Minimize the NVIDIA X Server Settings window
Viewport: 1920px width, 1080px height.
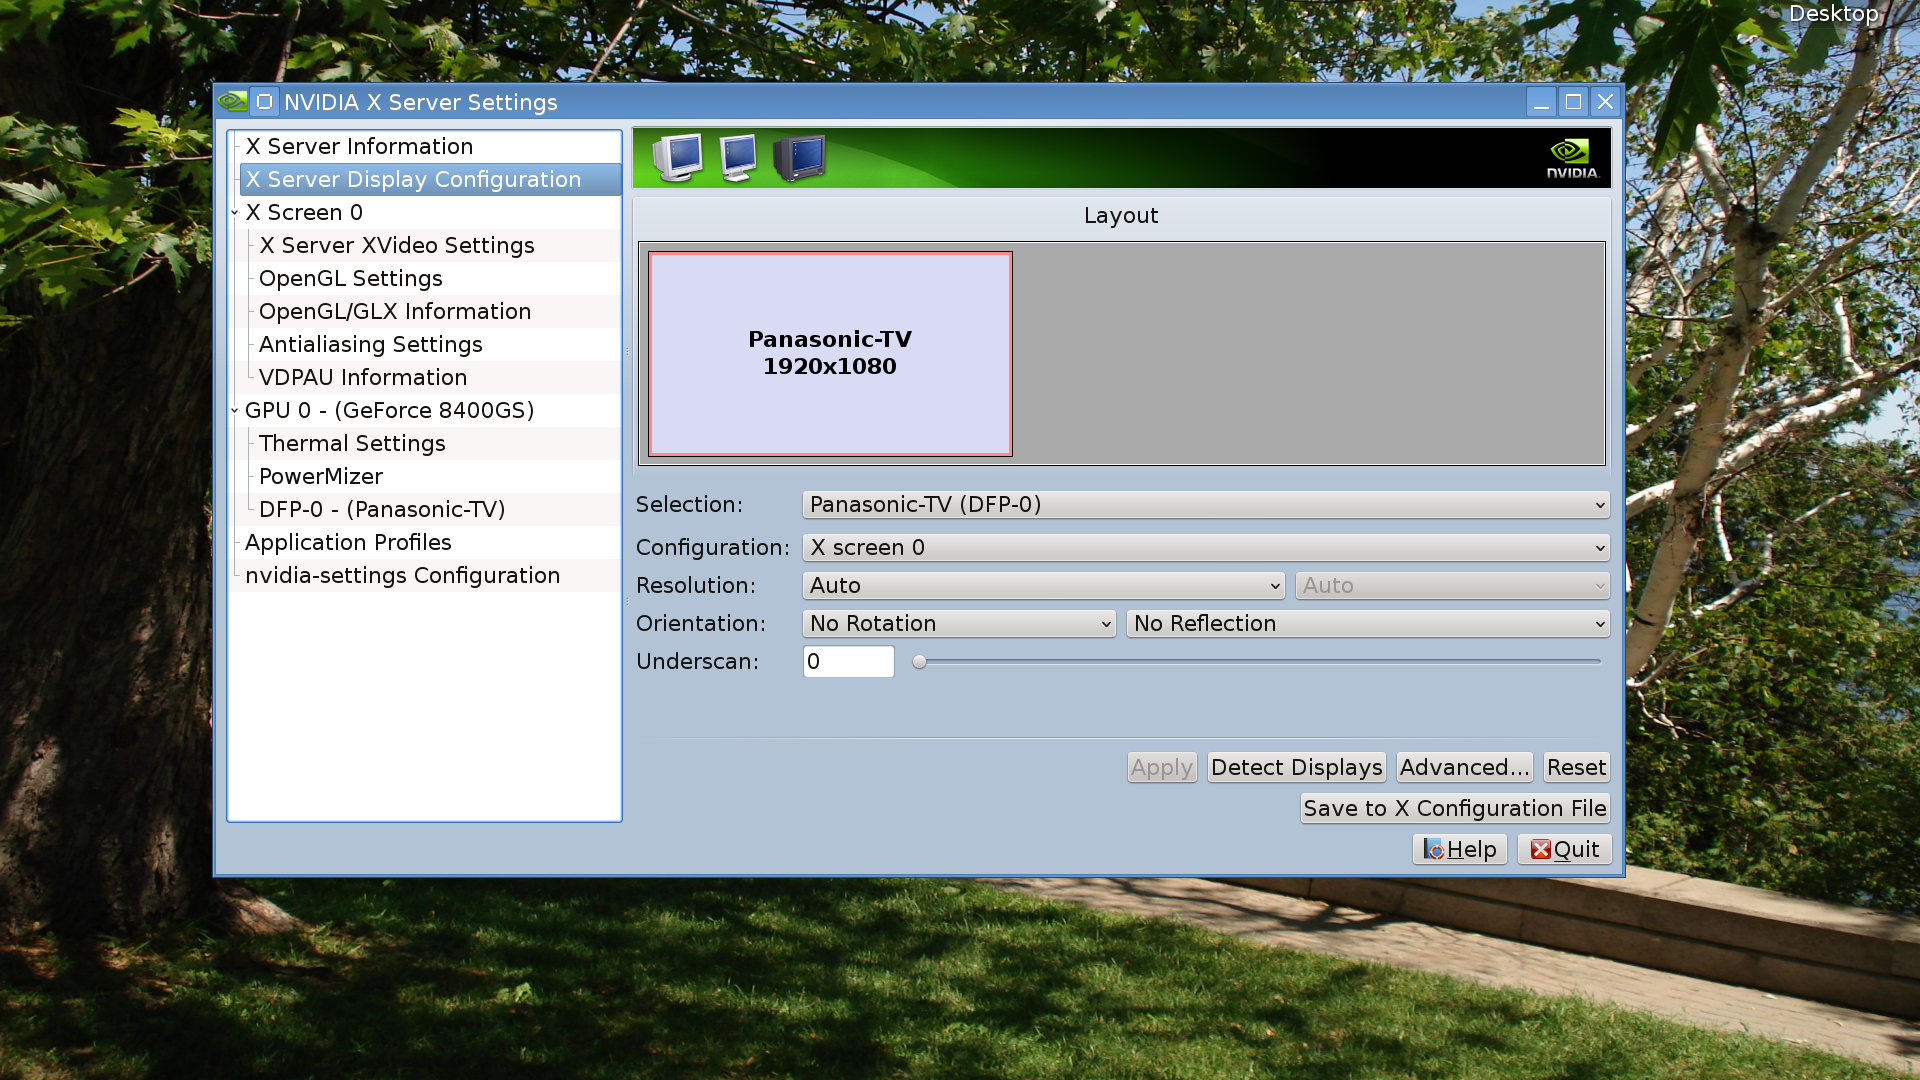click(1541, 102)
